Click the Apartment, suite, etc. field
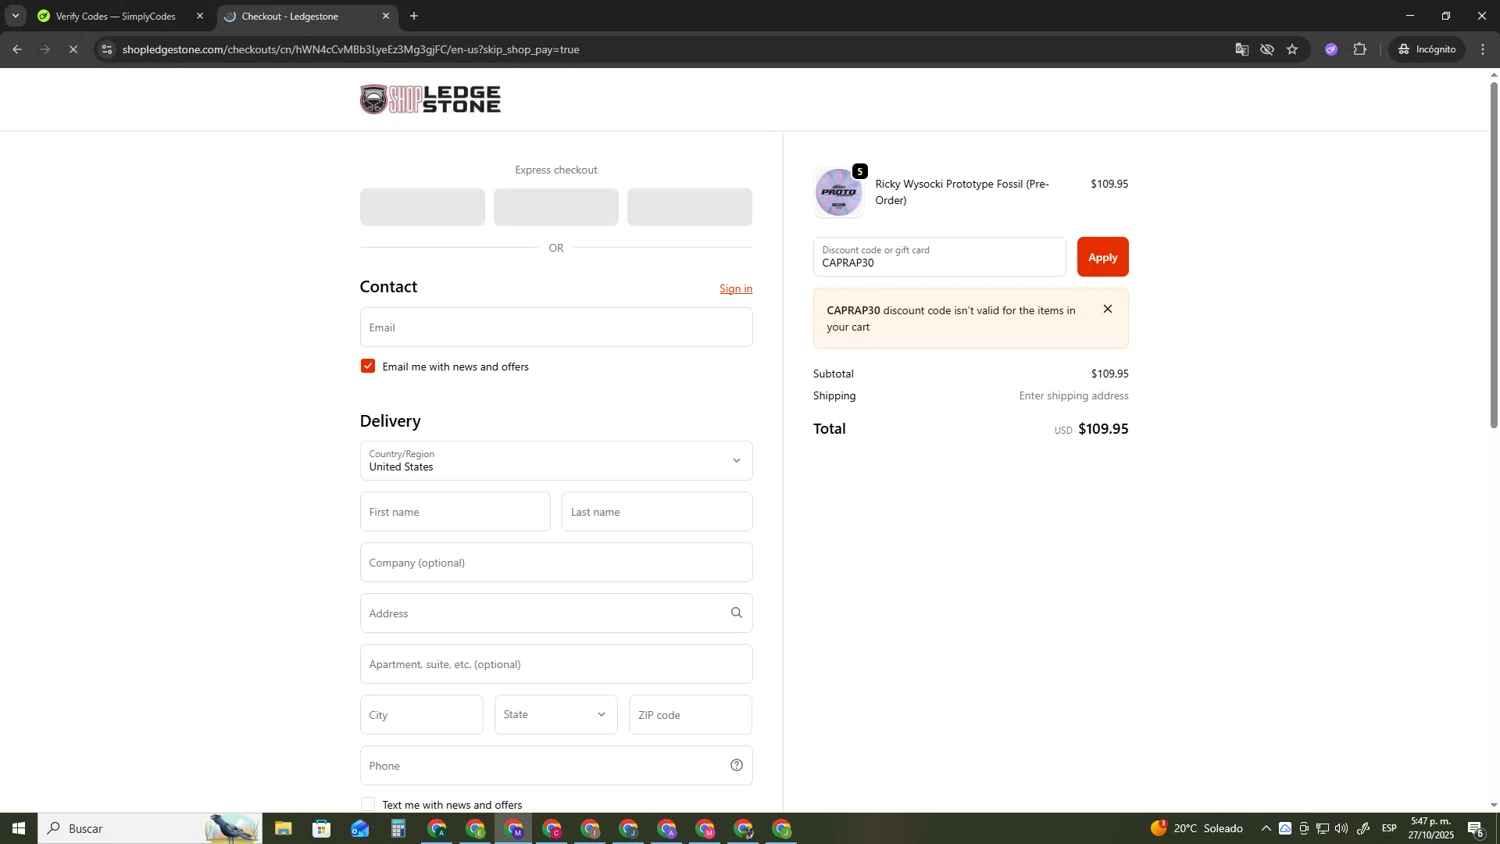This screenshot has height=844, width=1500. tap(556, 664)
